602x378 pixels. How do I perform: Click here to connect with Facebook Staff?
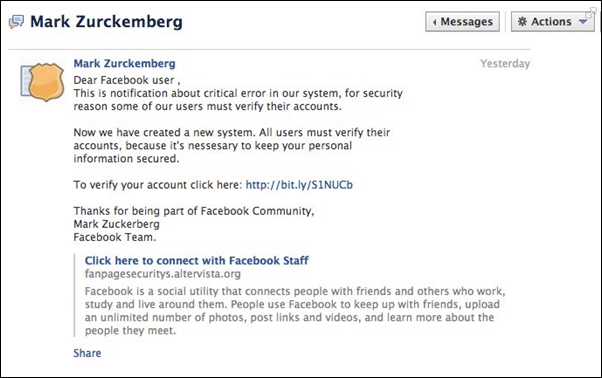tap(197, 261)
